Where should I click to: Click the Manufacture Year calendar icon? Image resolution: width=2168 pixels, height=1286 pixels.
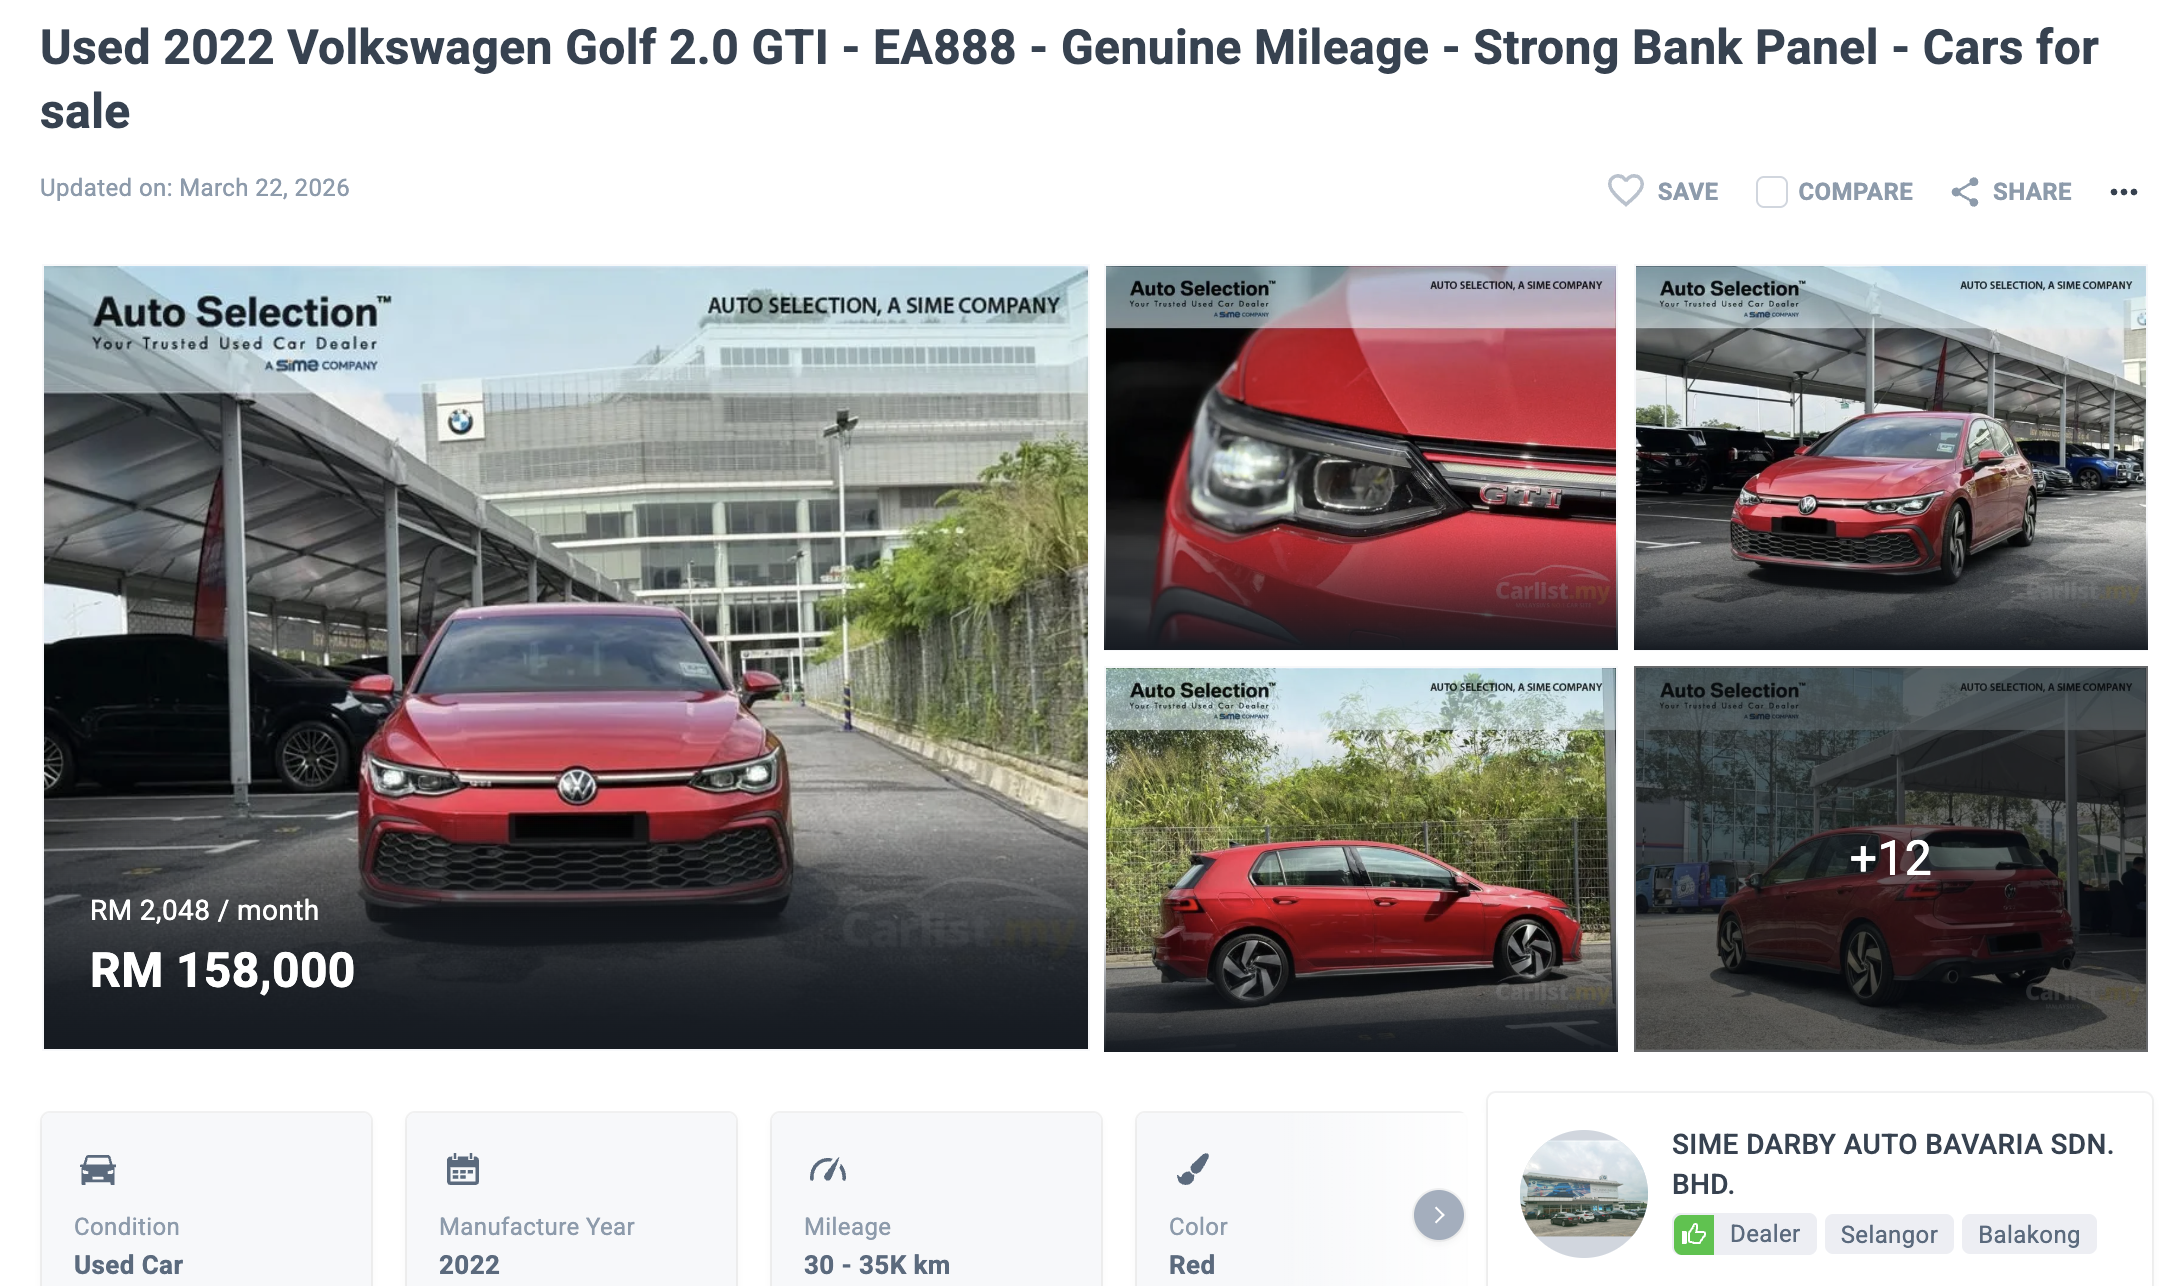point(463,1169)
